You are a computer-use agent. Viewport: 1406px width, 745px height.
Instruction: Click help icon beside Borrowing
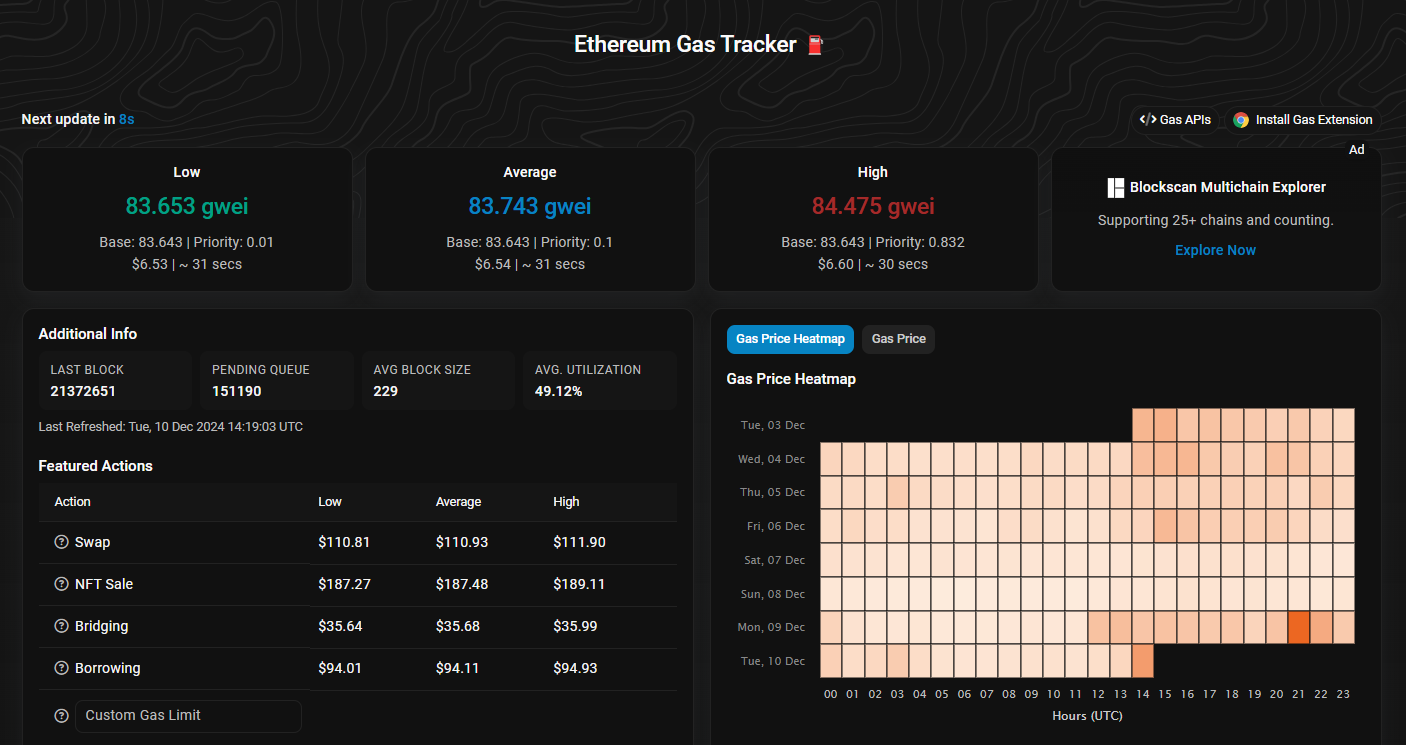pyautogui.click(x=61, y=668)
